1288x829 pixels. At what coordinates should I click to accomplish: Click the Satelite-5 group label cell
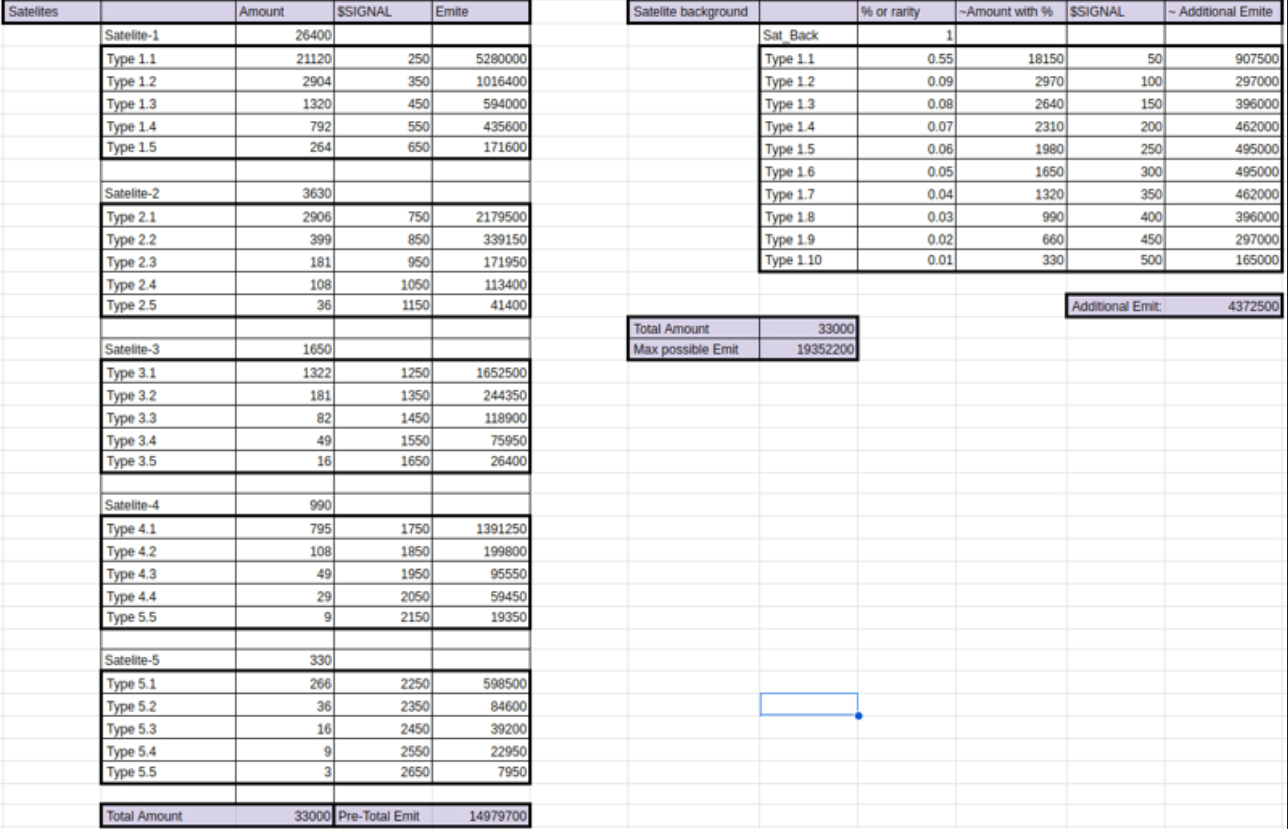click(x=168, y=659)
